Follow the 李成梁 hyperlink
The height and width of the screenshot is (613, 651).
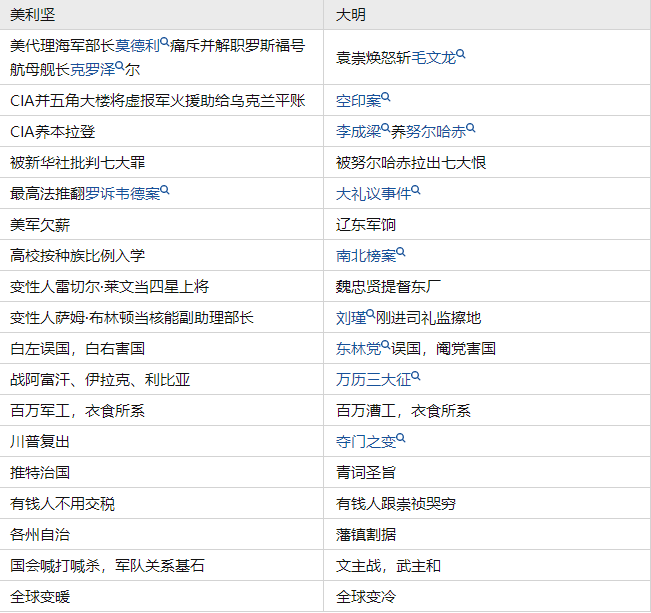(358, 131)
